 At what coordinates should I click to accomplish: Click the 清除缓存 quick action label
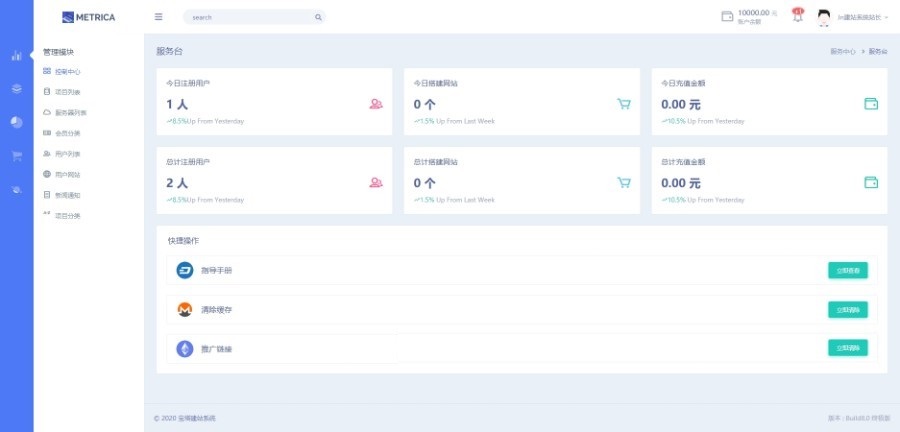(x=216, y=310)
